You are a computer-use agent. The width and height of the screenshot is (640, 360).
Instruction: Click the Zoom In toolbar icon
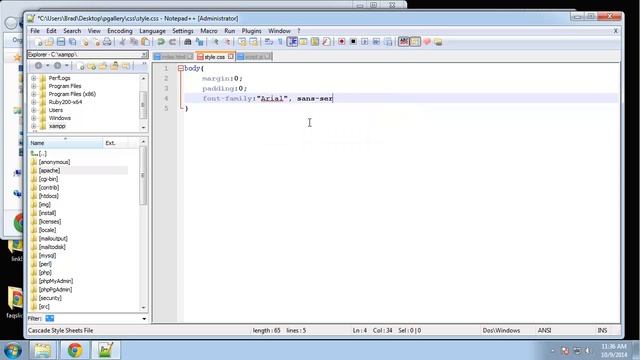[x=216, y=42]
